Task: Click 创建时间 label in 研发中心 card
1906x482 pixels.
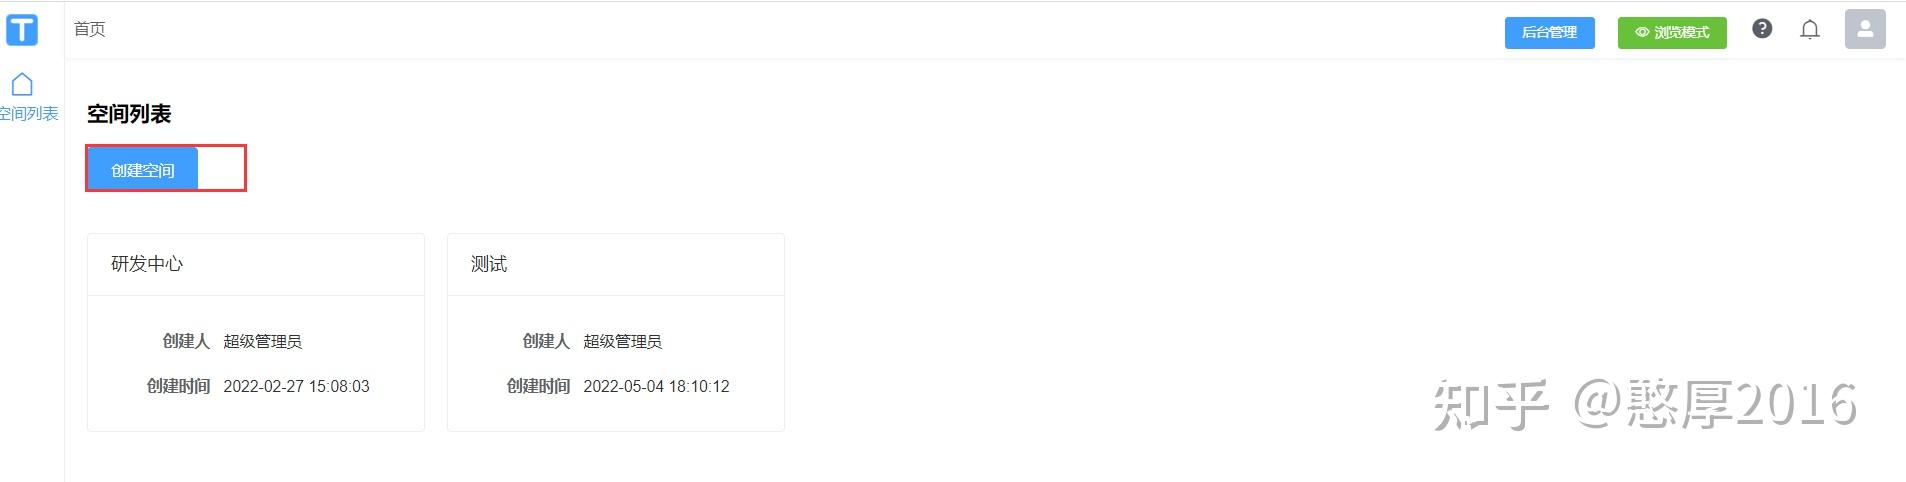Action: tap(178, 386)
